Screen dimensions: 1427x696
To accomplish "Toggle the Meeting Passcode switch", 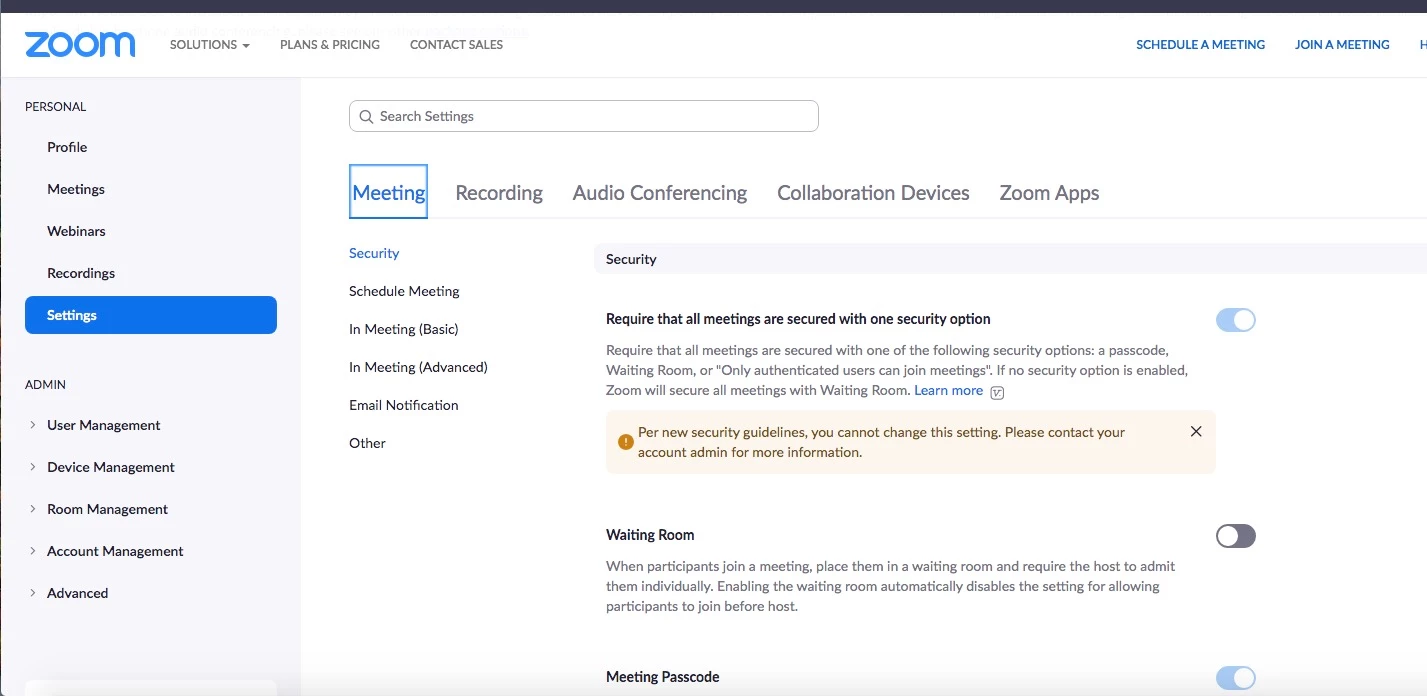I will click(1236, 678).
